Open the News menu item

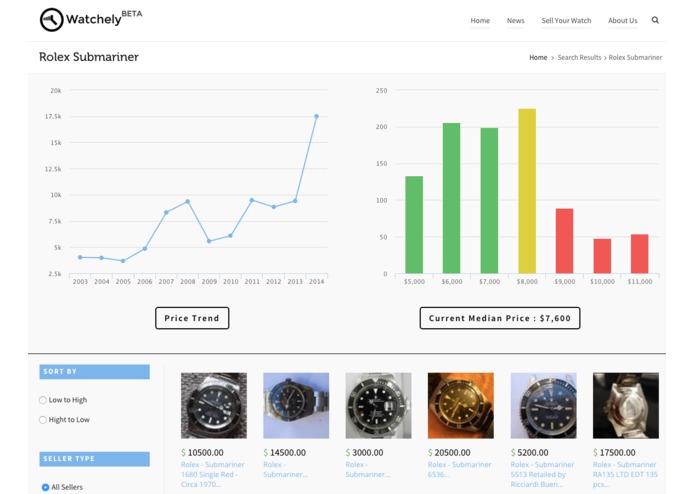tap(515, 20)
